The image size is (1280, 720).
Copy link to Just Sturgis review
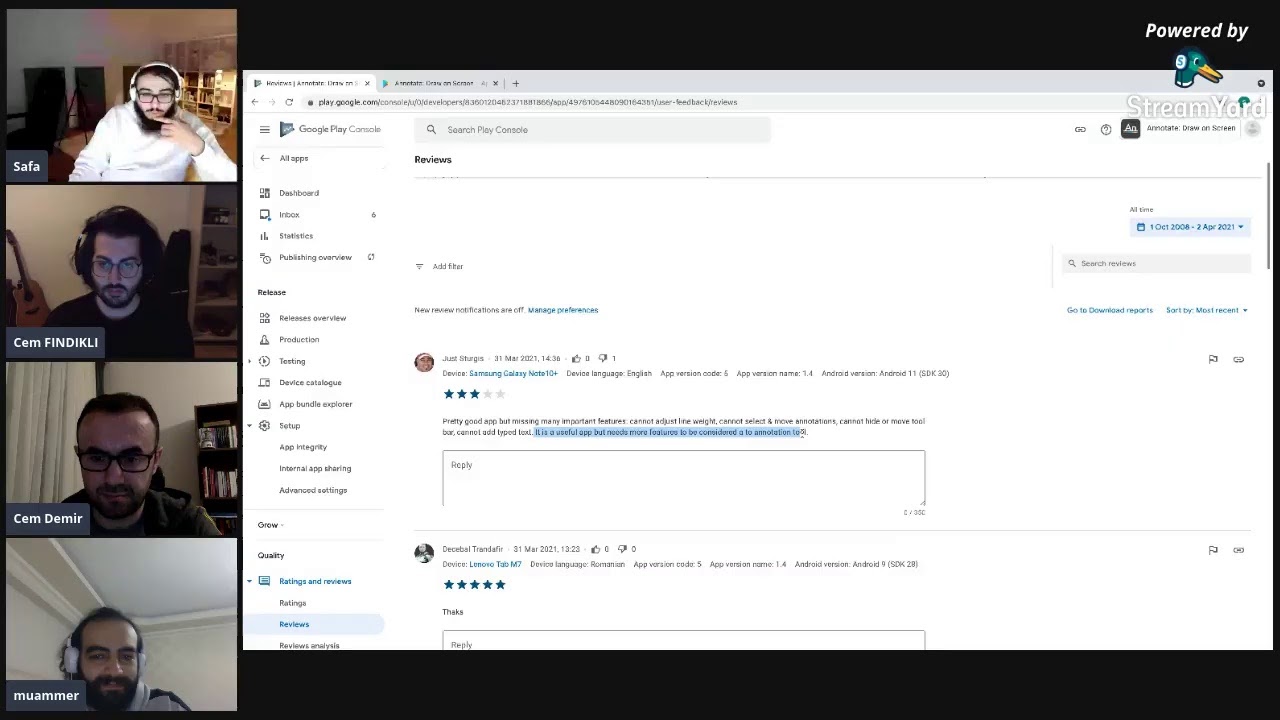(x=1239, y=359)
